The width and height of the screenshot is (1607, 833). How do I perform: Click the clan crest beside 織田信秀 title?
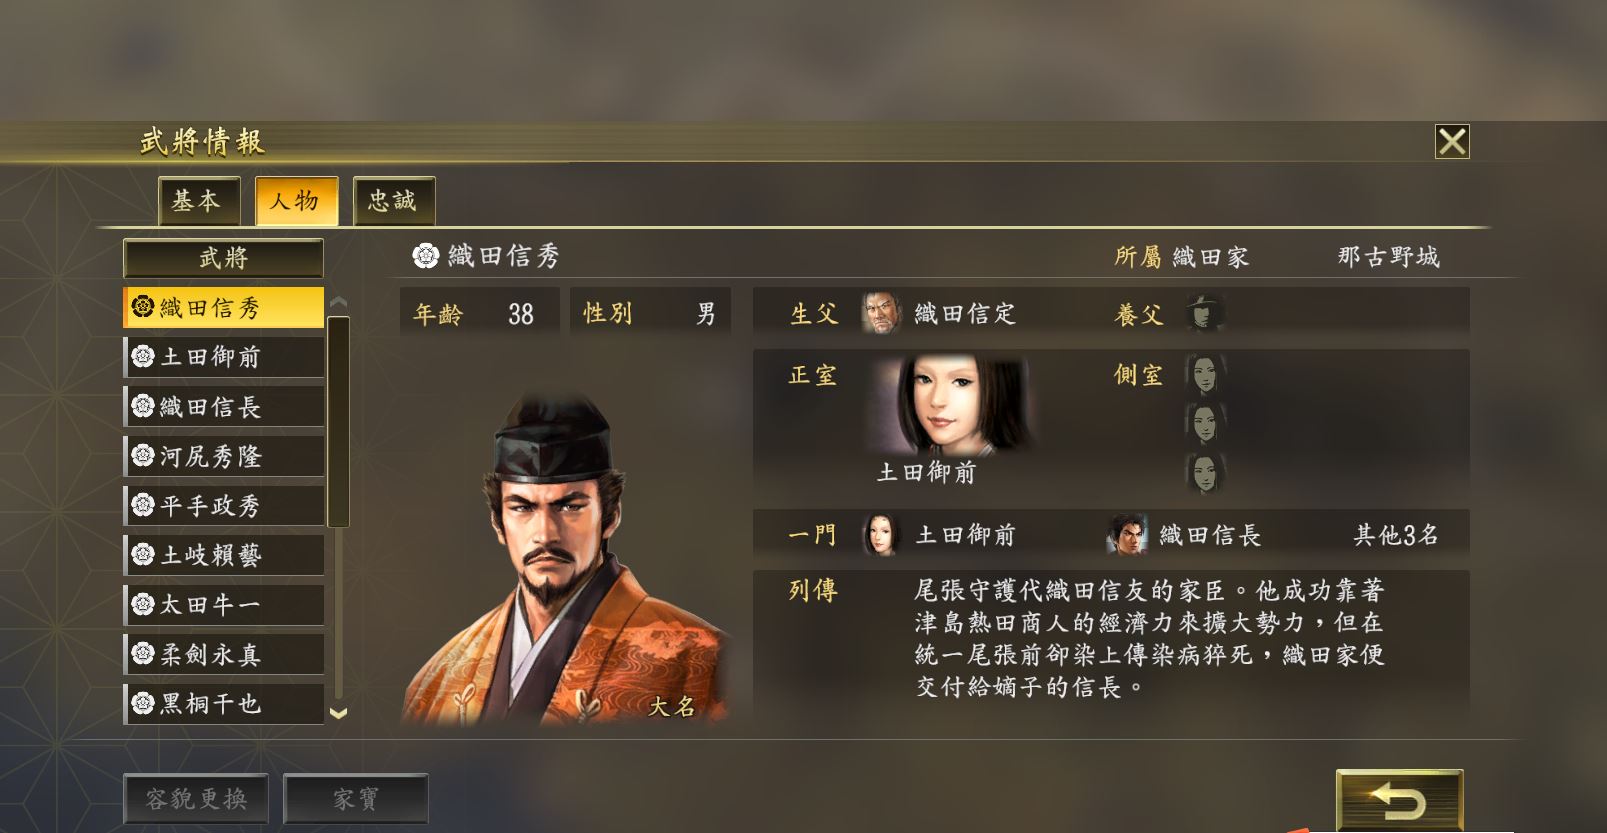[426, 256]
